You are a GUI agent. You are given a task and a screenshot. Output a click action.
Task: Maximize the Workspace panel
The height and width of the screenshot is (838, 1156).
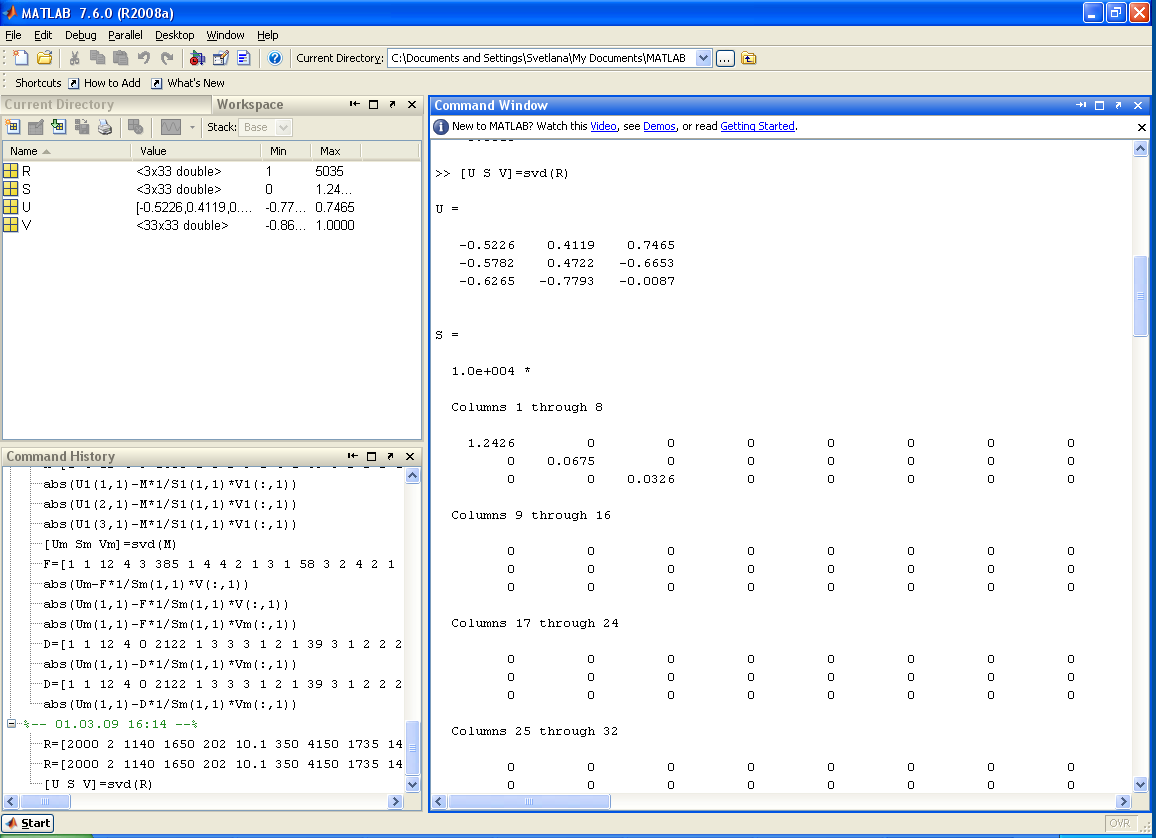pos(374,105)
